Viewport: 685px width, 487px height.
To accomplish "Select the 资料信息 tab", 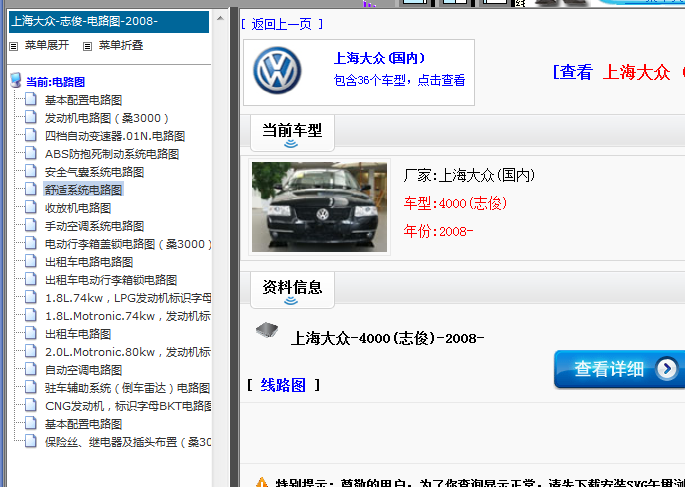I will click(292, 290).
